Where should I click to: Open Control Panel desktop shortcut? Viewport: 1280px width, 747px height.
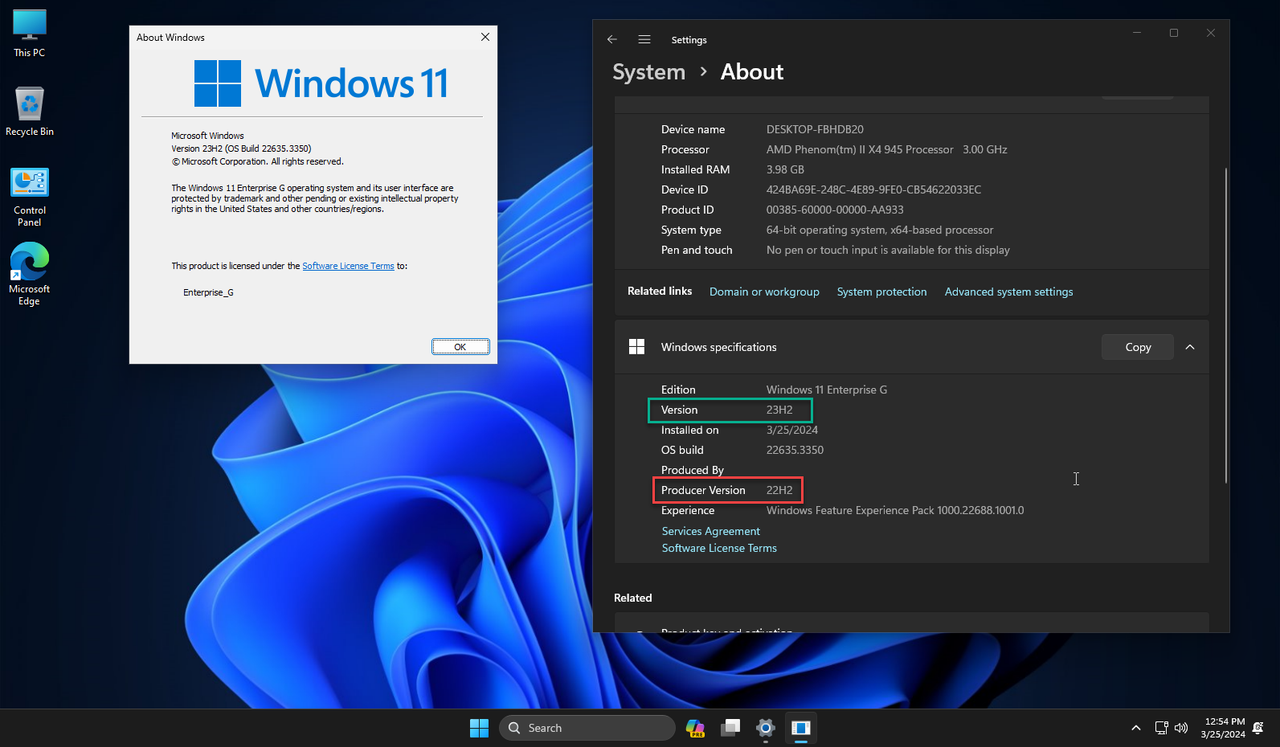coord(29,196)
